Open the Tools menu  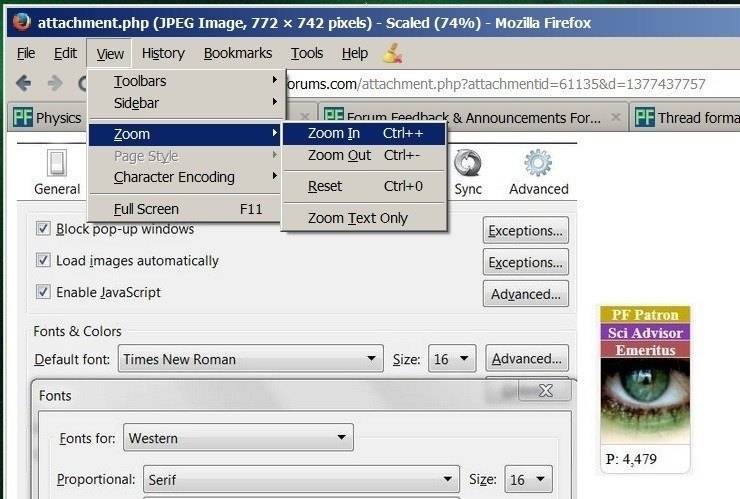click(307, 53)
